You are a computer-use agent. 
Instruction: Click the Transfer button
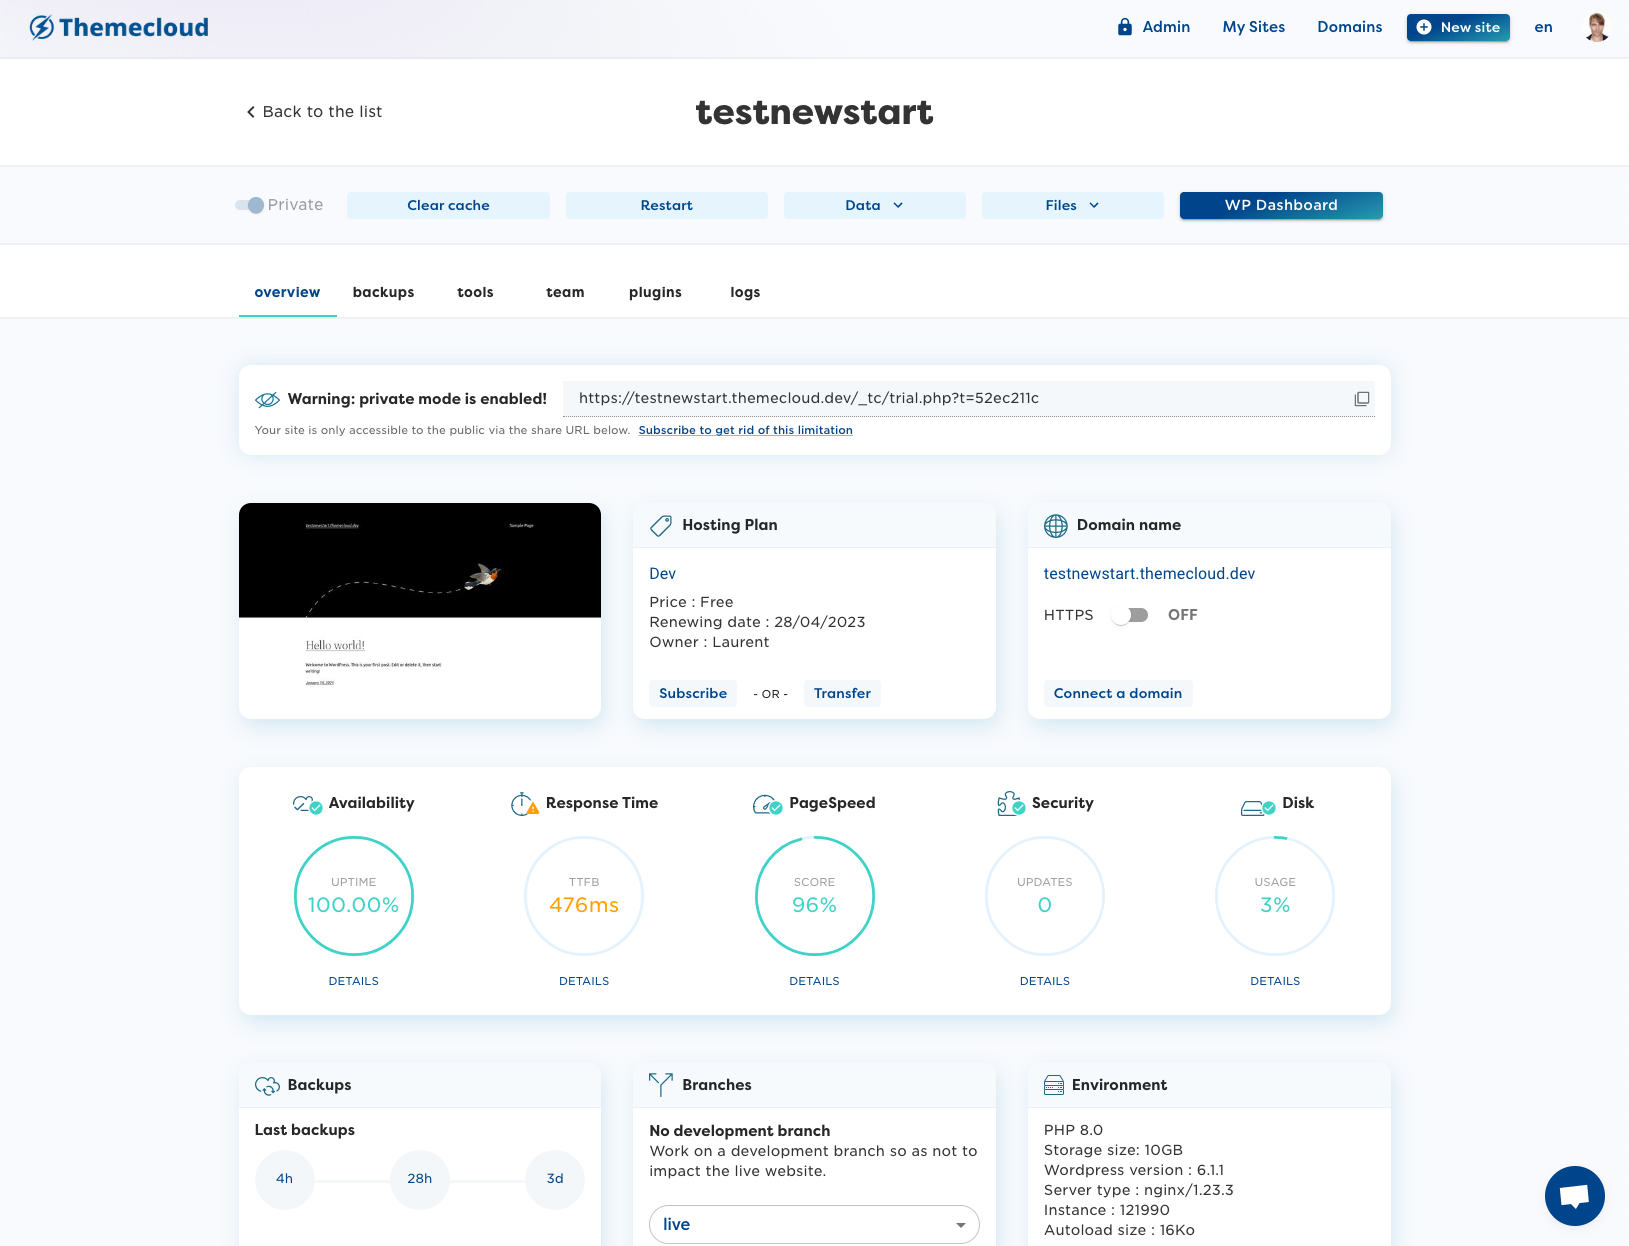click(842, 693)
